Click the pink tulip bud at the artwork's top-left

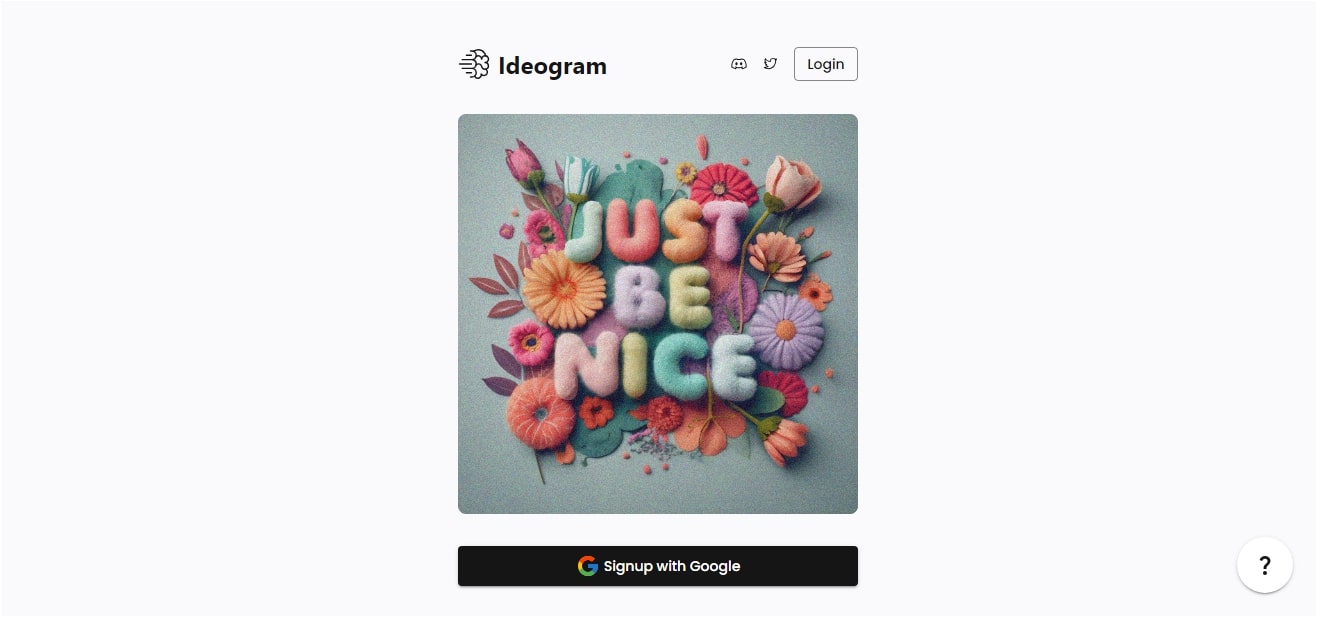click(523, 164)
